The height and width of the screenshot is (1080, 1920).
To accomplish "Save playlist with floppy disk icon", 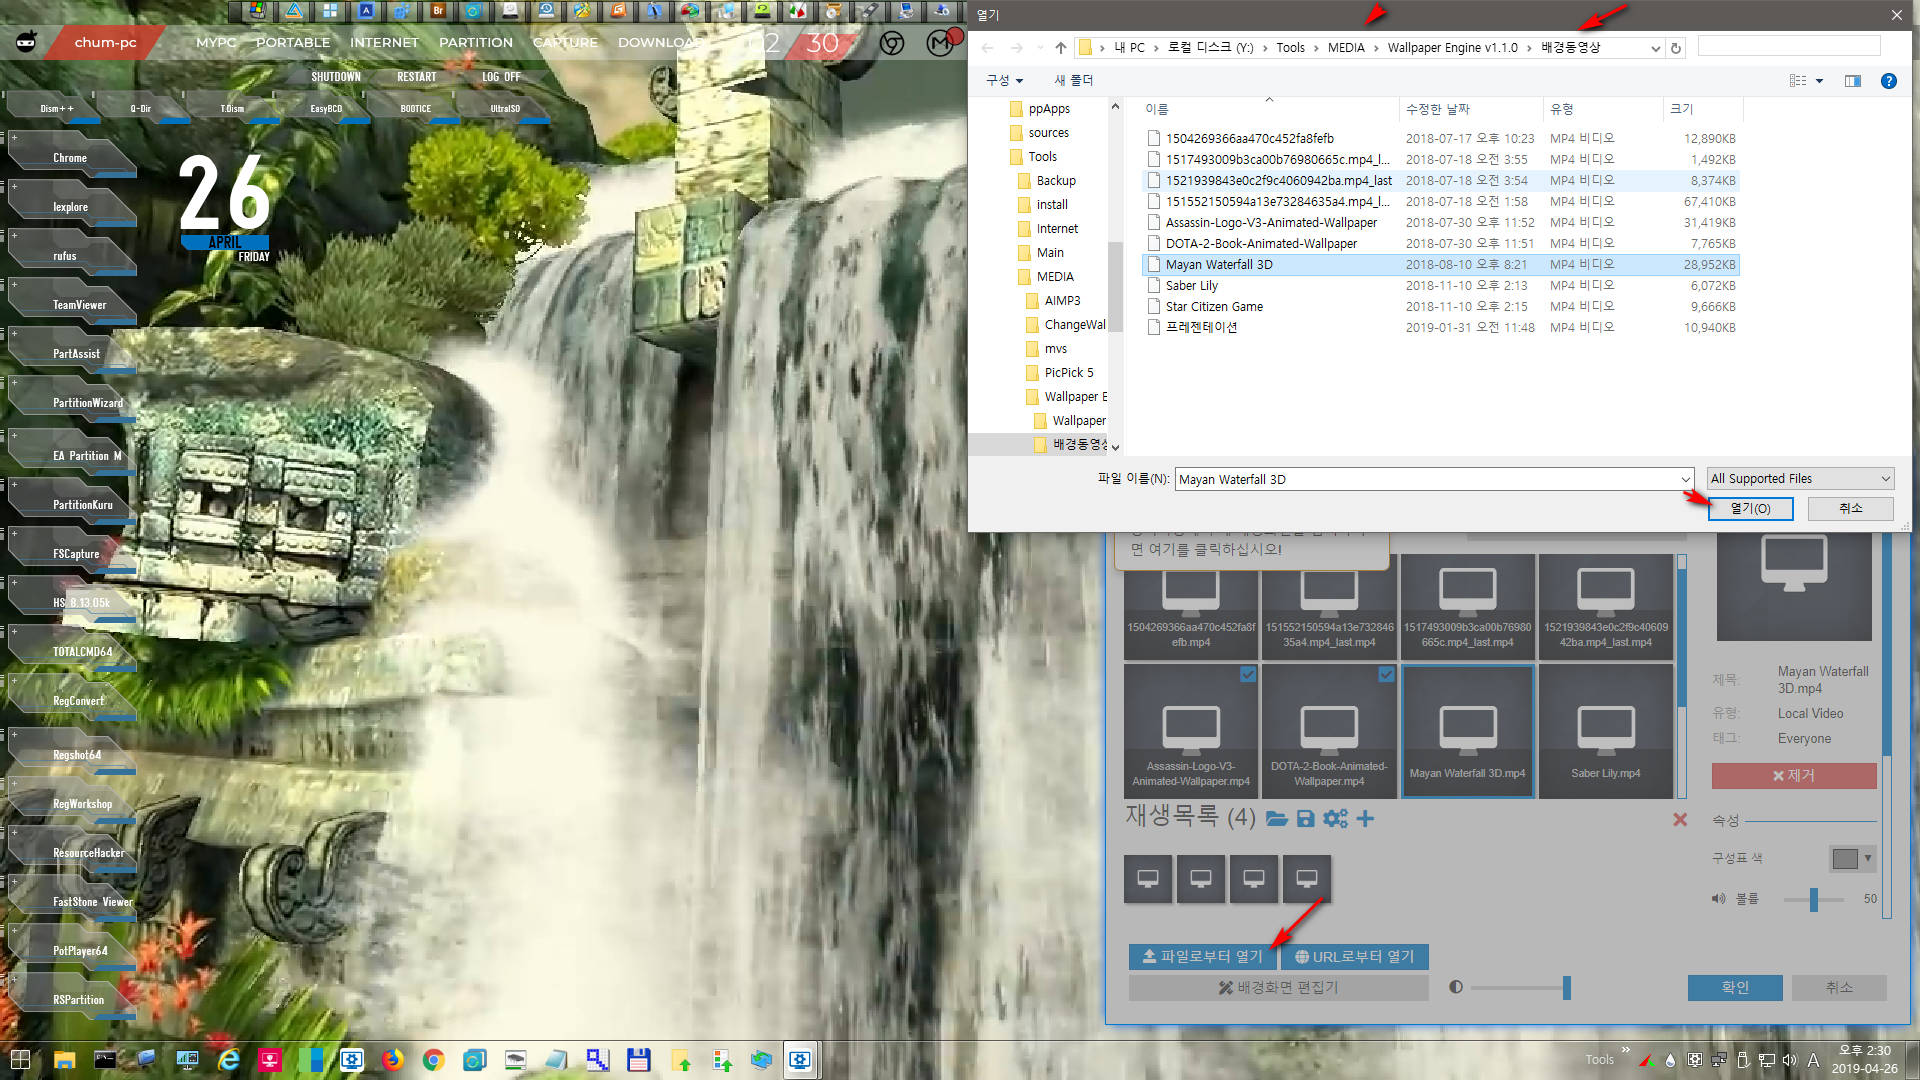I will [x=1305, y=819].
